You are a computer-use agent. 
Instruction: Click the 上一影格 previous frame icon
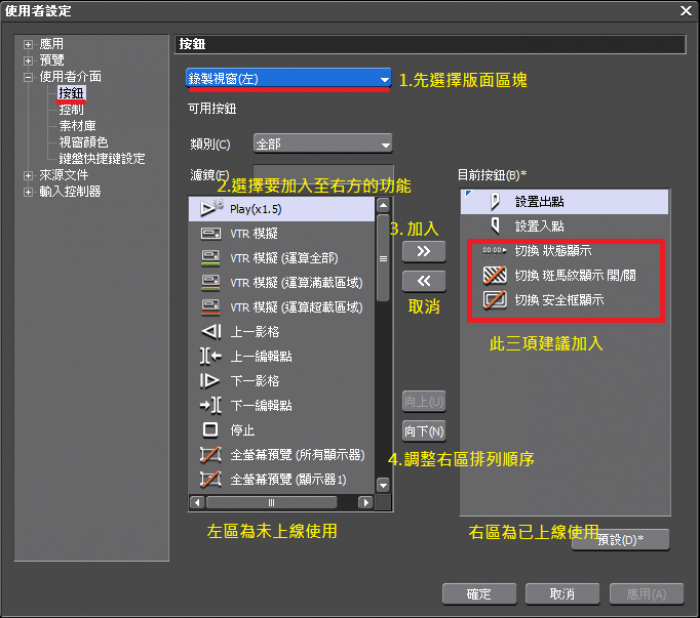tap(210, 332)
